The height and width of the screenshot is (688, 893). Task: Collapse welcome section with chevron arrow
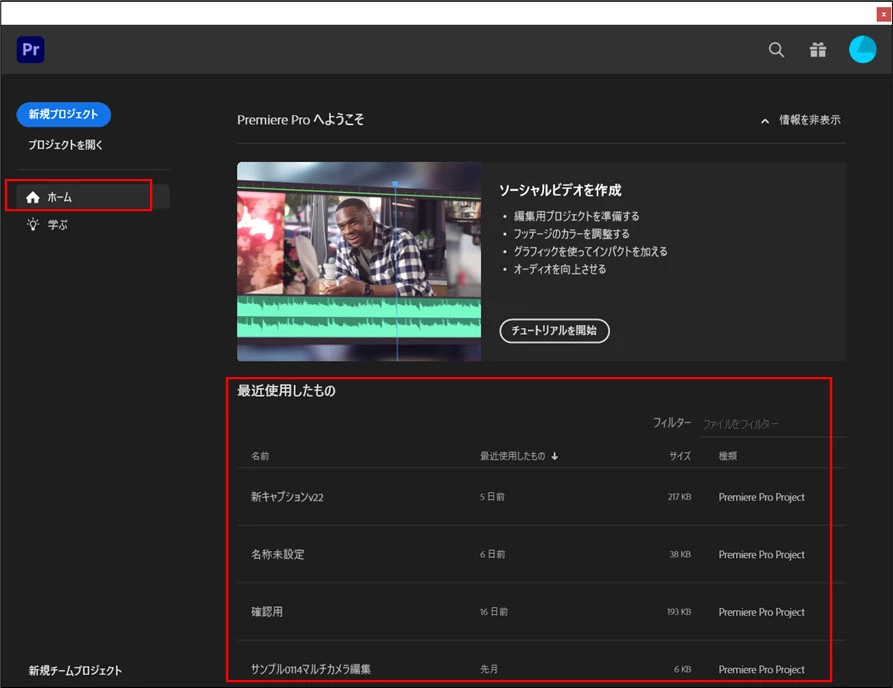pyautogui.click(x=765, y=121)
